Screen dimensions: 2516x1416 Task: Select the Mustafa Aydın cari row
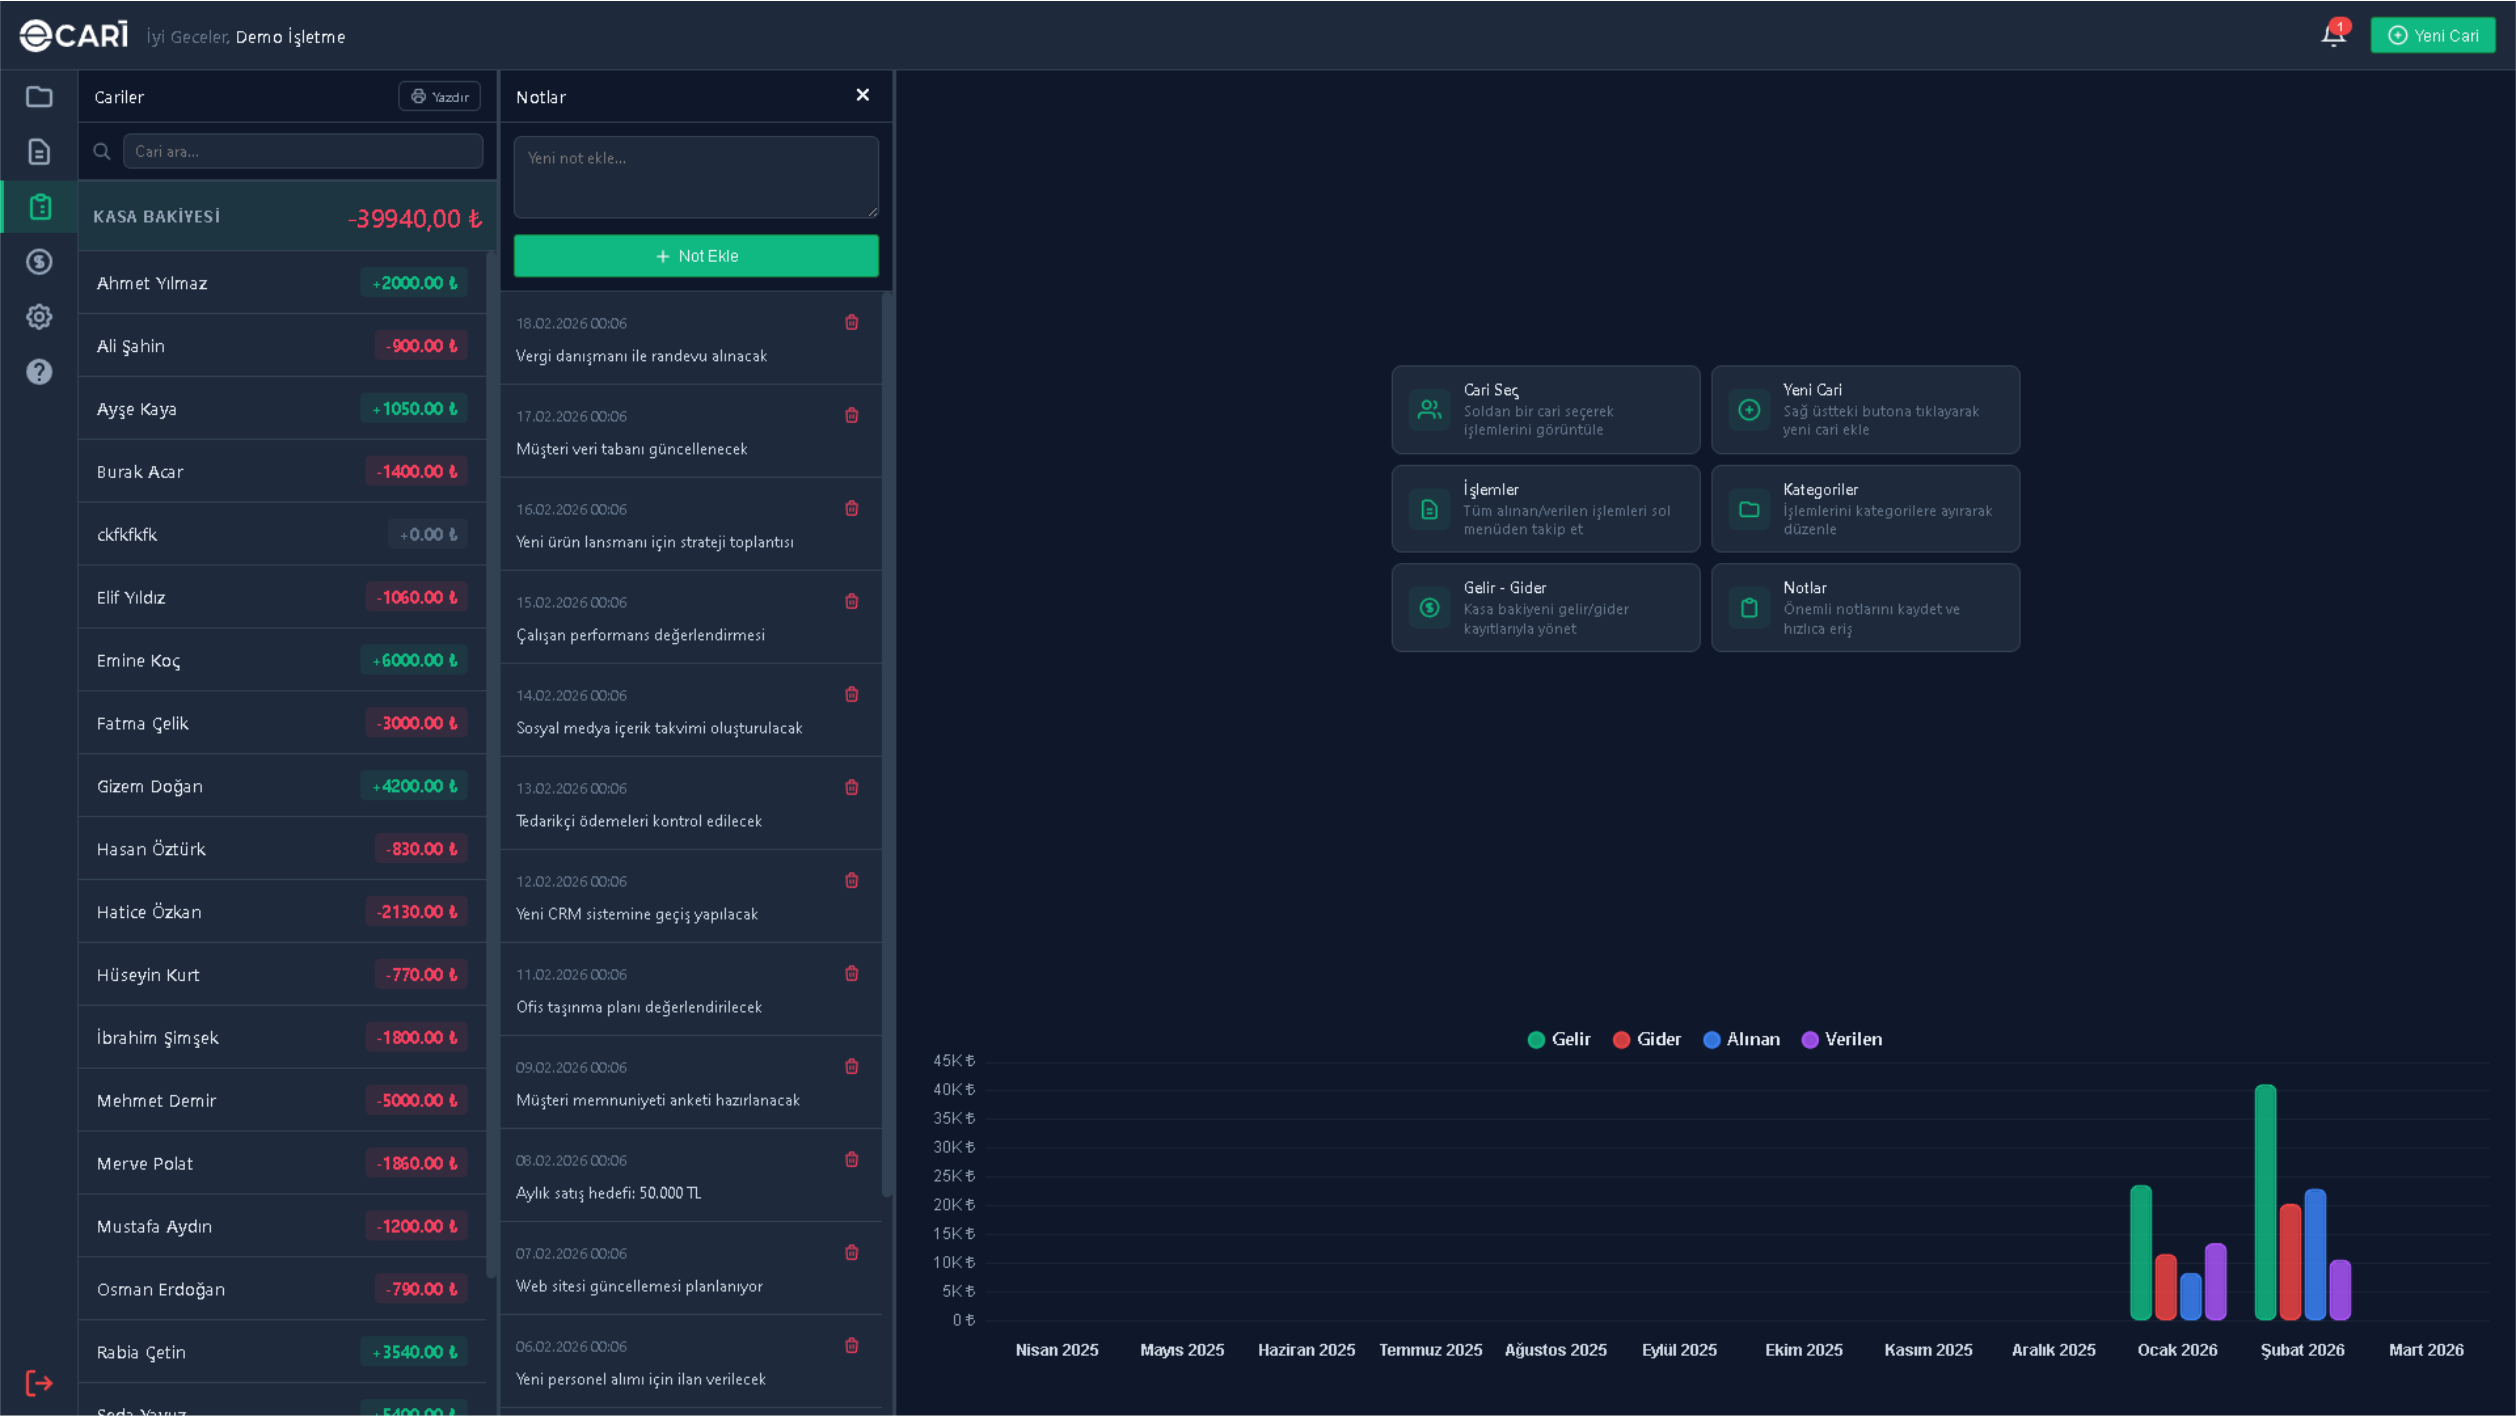(x=282, y=1227)
